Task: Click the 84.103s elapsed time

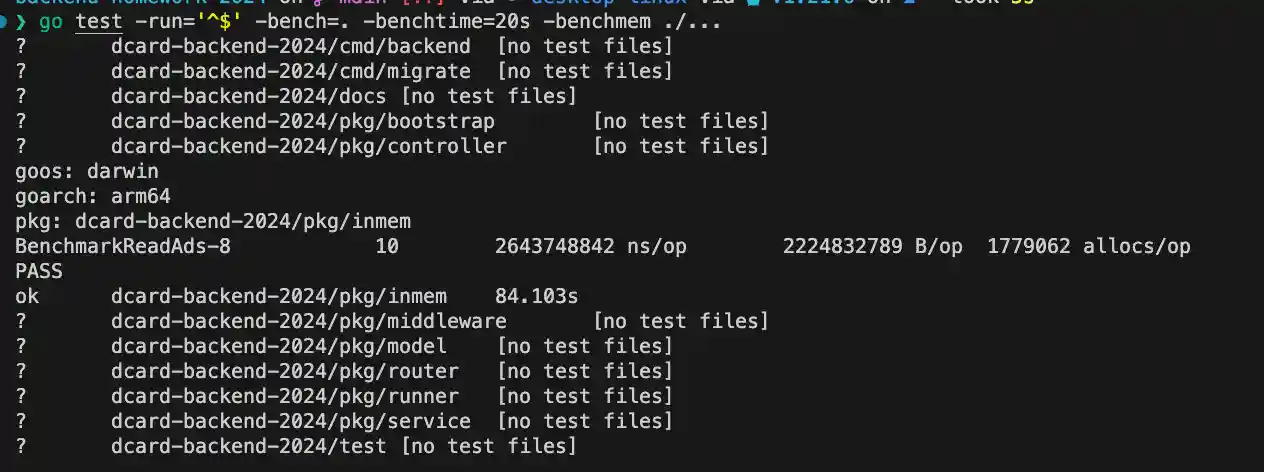Action: (536, 296)
